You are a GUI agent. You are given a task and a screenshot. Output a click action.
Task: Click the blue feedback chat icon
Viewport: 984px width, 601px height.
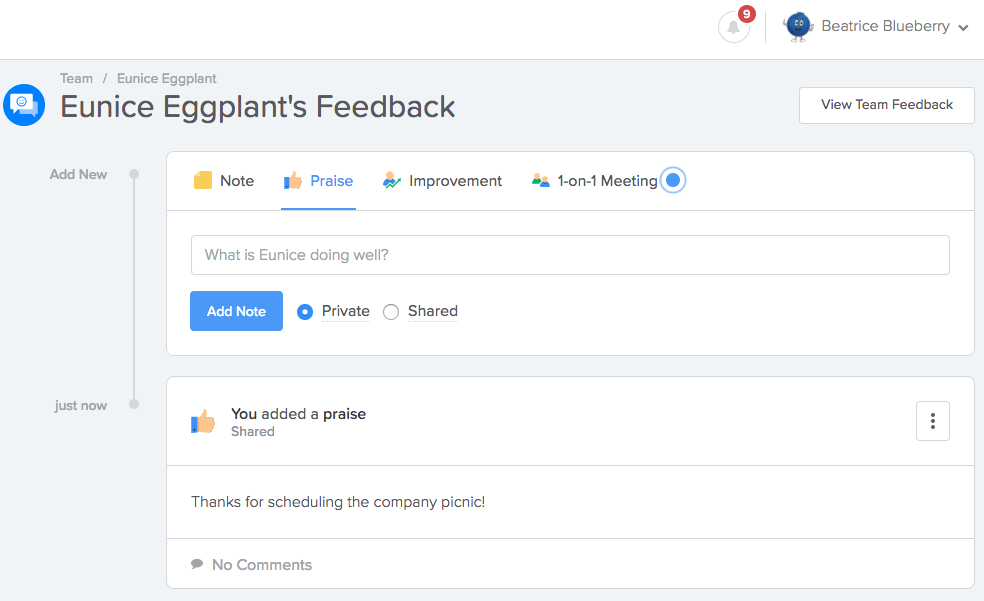point(24,105)
